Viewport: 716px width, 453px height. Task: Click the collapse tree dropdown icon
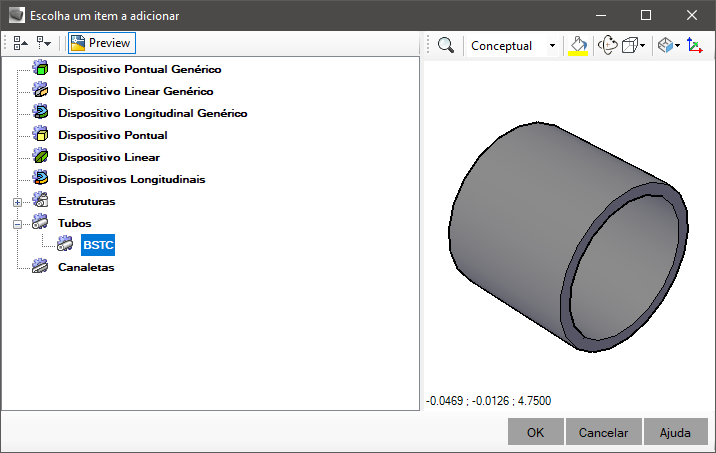point(44,43)
